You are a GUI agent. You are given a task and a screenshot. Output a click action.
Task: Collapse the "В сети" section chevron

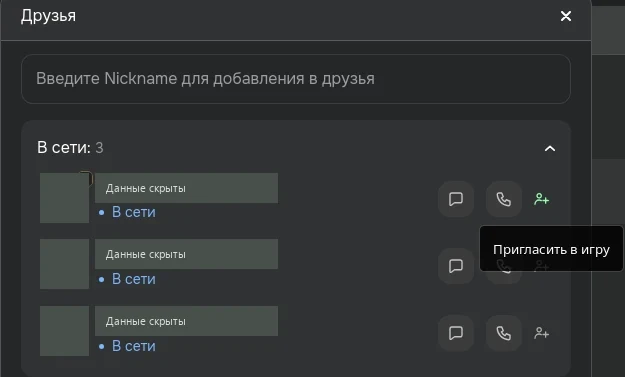click(550, 148)
